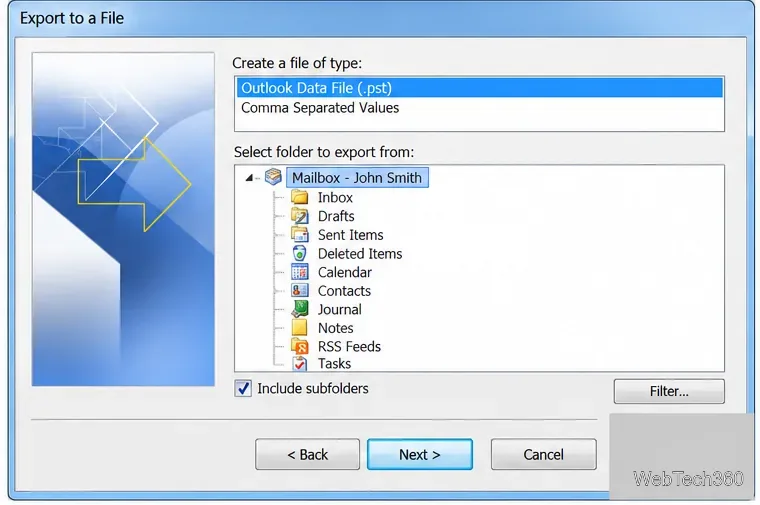Image resolution: width=760 pixels, height=505 pixels.
Task: Click the Journal book icon
Action: (300, 309)
